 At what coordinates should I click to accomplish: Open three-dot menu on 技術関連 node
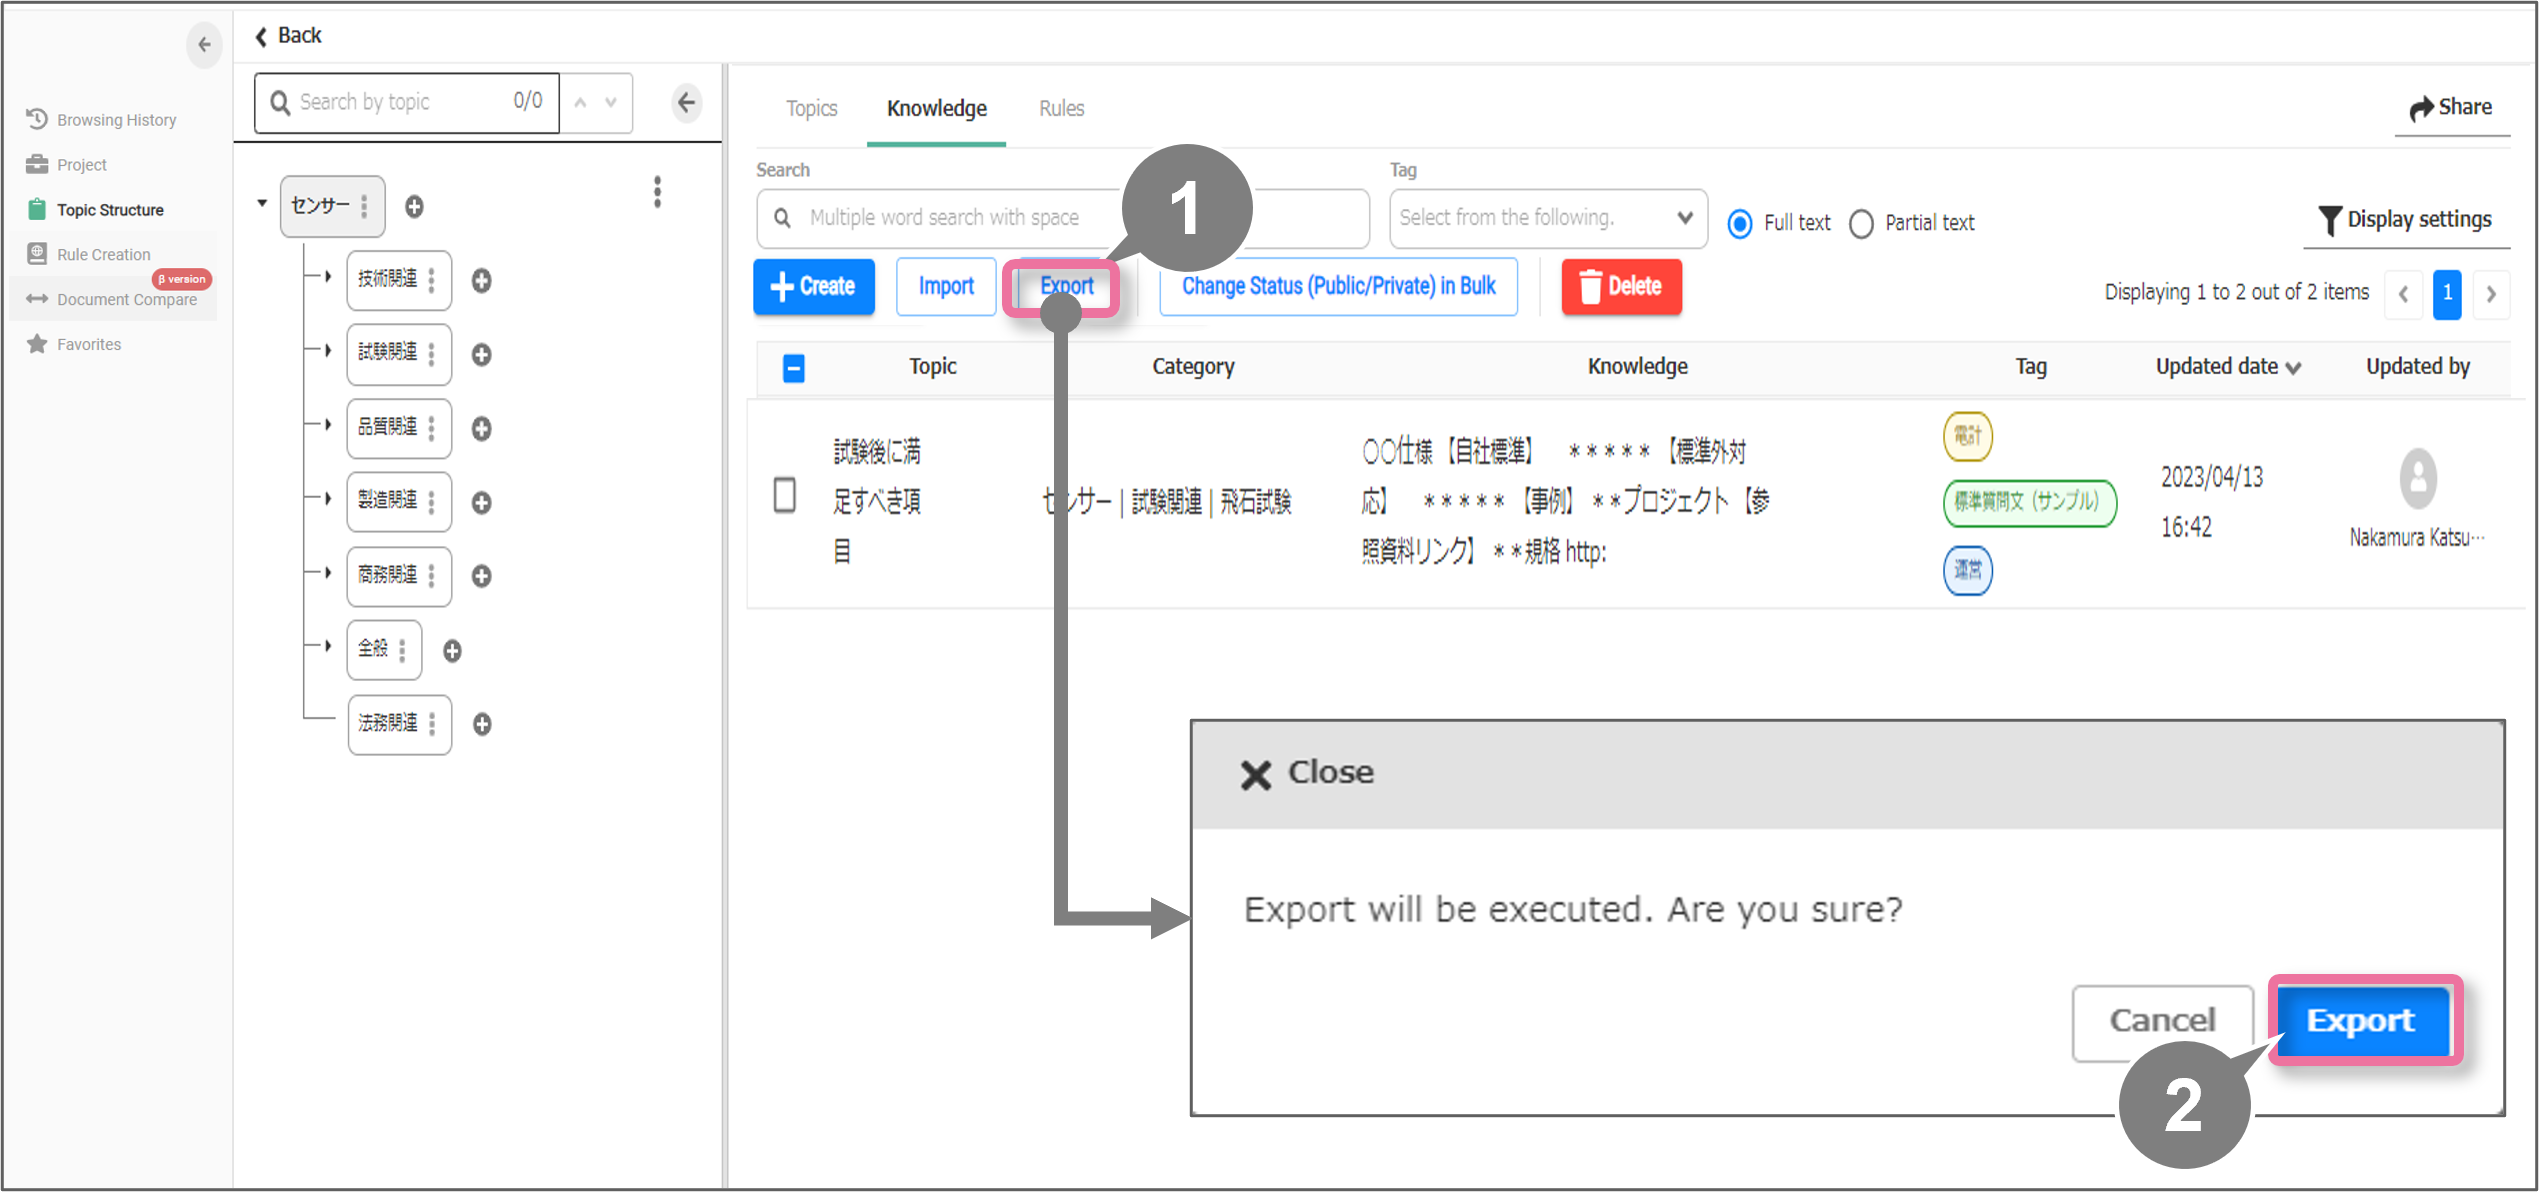pos(432,280)
